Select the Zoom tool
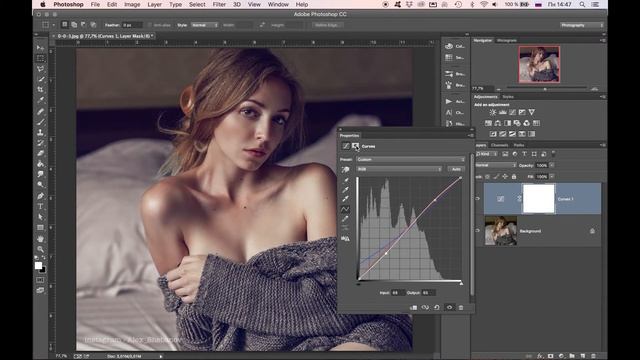640x360 pixels. click(40, 249)
